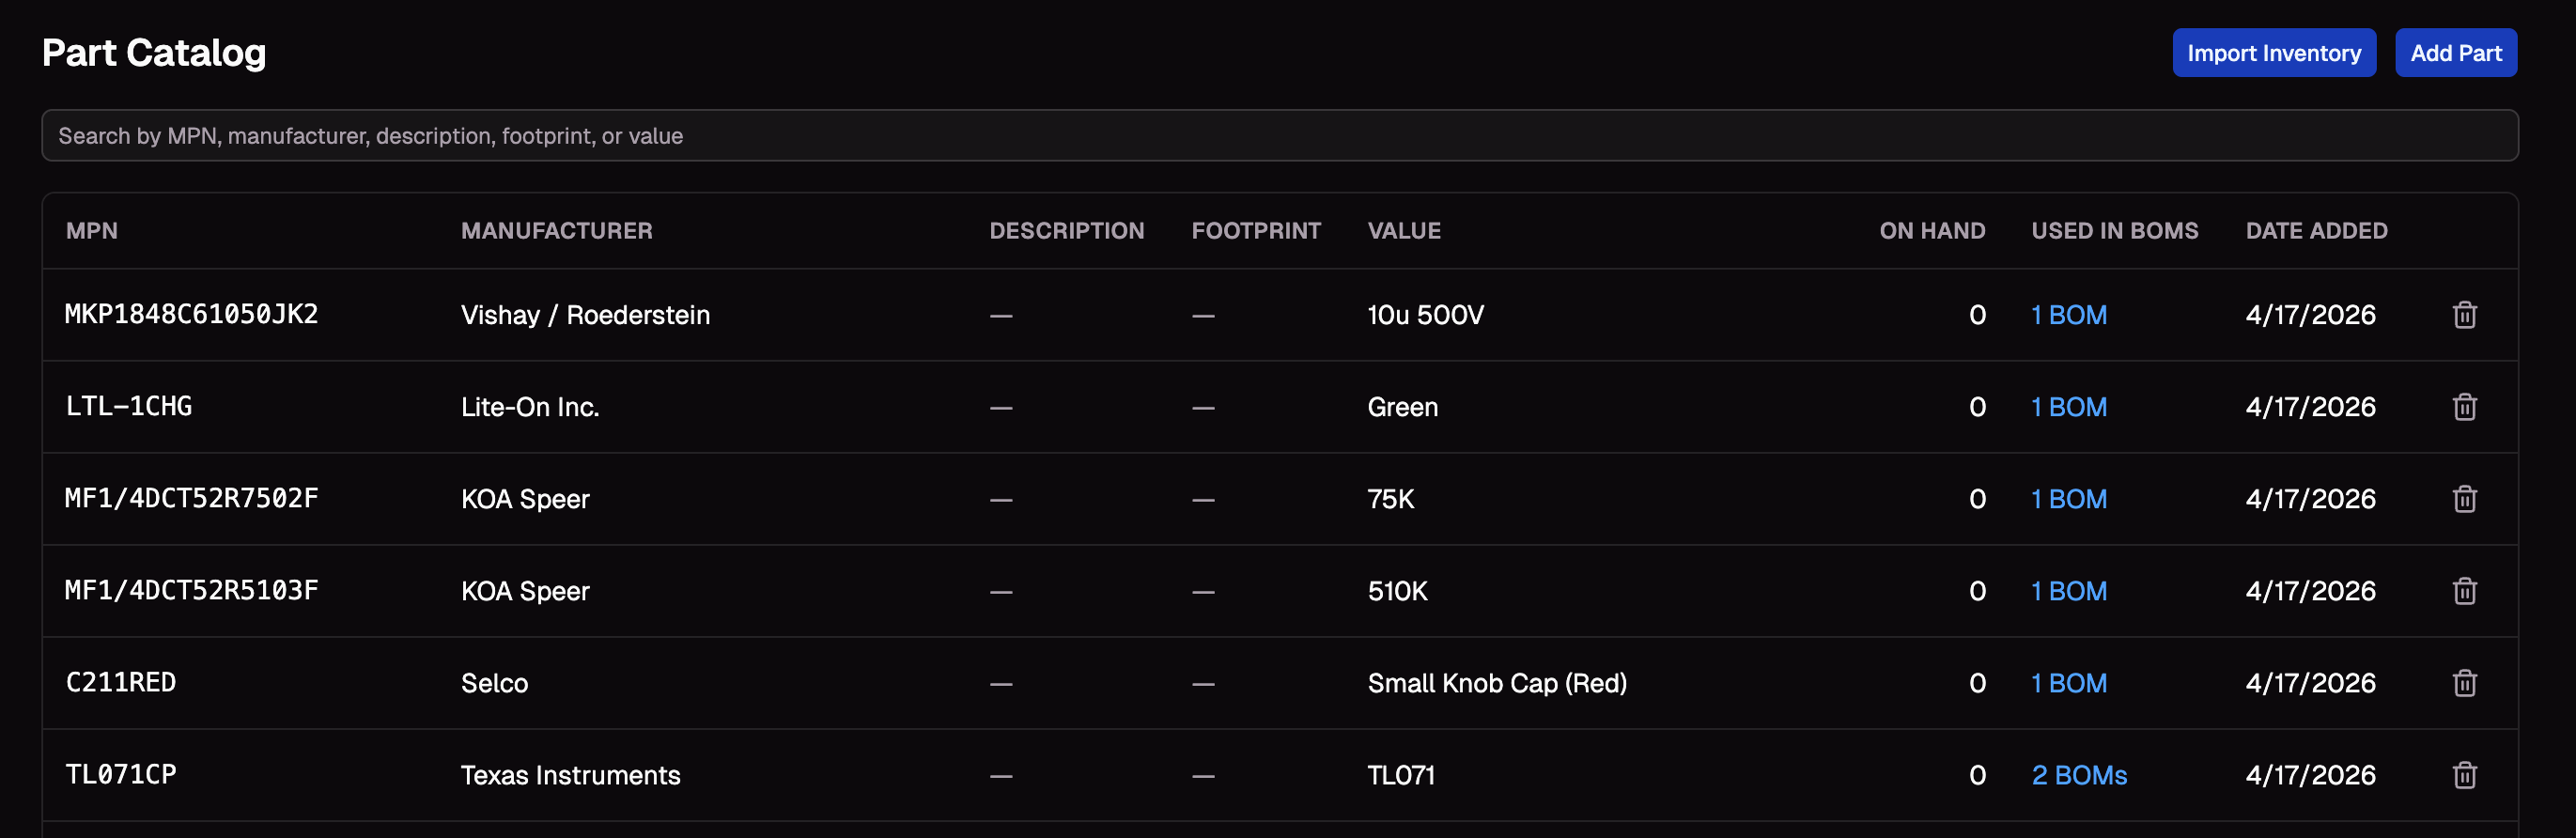Open the 1 BOM link for MKP1848C61050JK2
The width and height of the screenshot is (2576, 838).
pyautogui.click(x=2068, y=314)
